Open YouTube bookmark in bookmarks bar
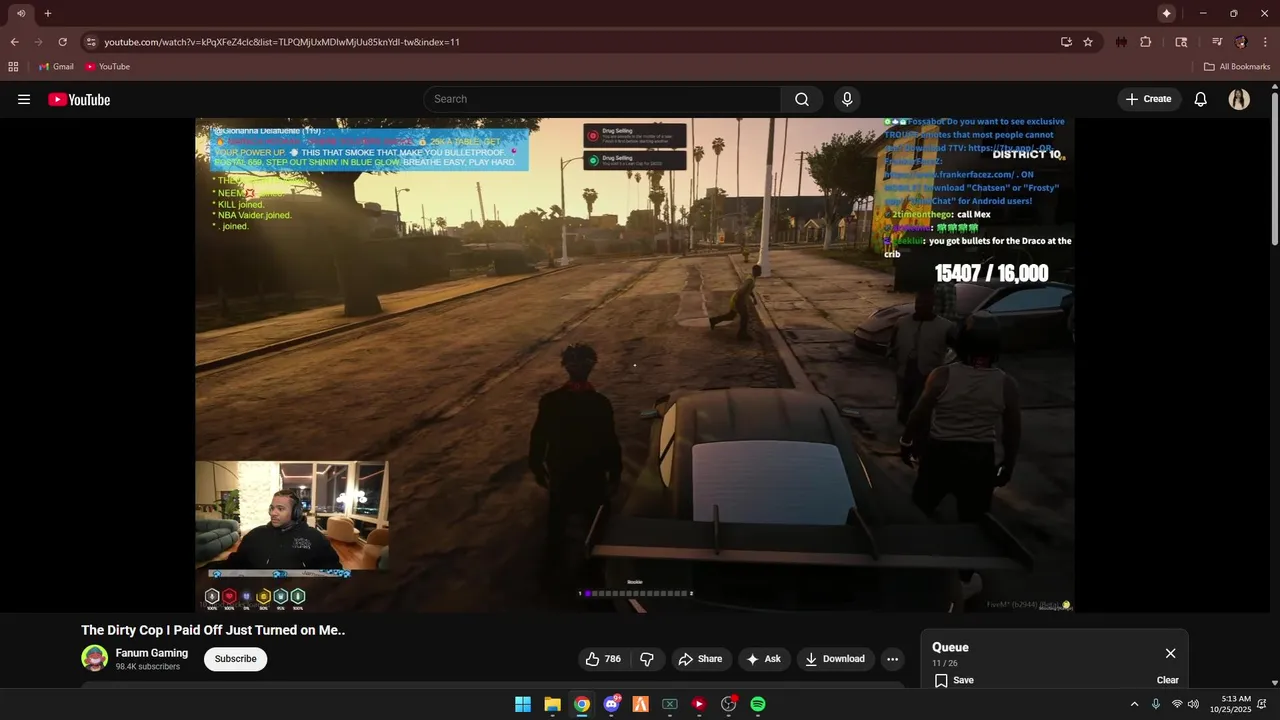The width and height of the screenshot is (1280, 720). 108,67
